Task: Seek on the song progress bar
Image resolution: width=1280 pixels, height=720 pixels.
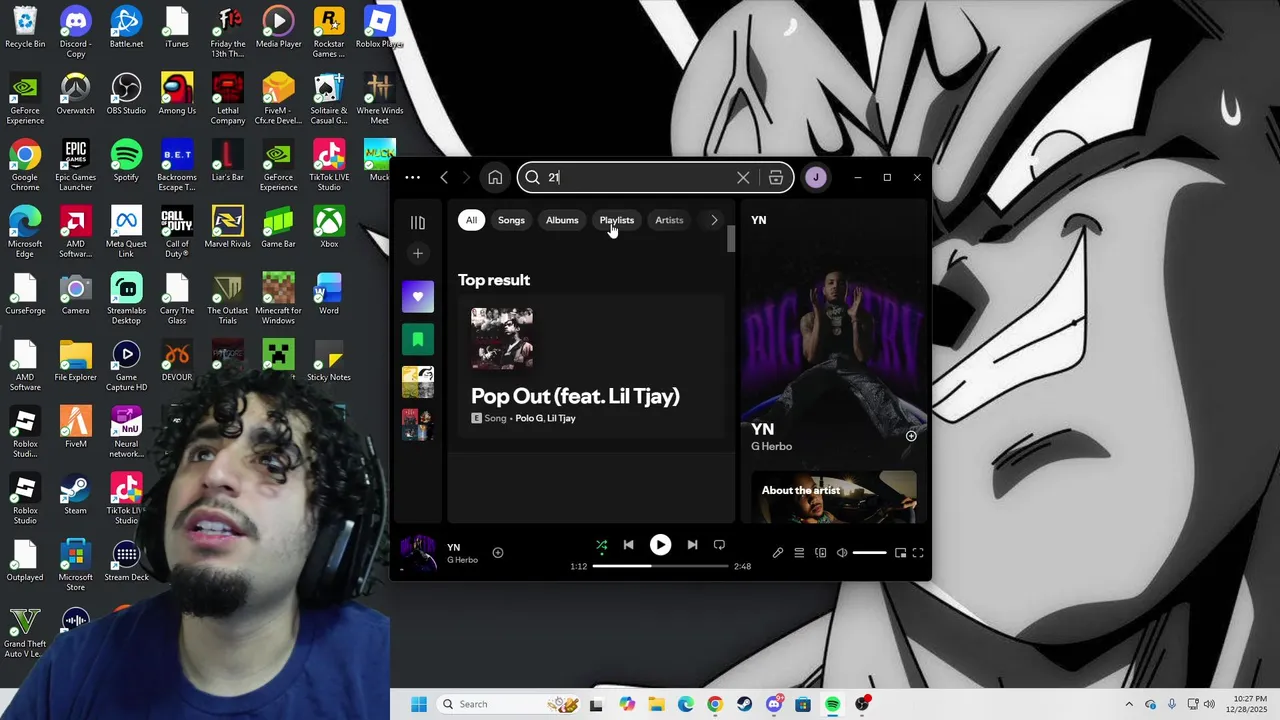Action: (x=660, y=566)
